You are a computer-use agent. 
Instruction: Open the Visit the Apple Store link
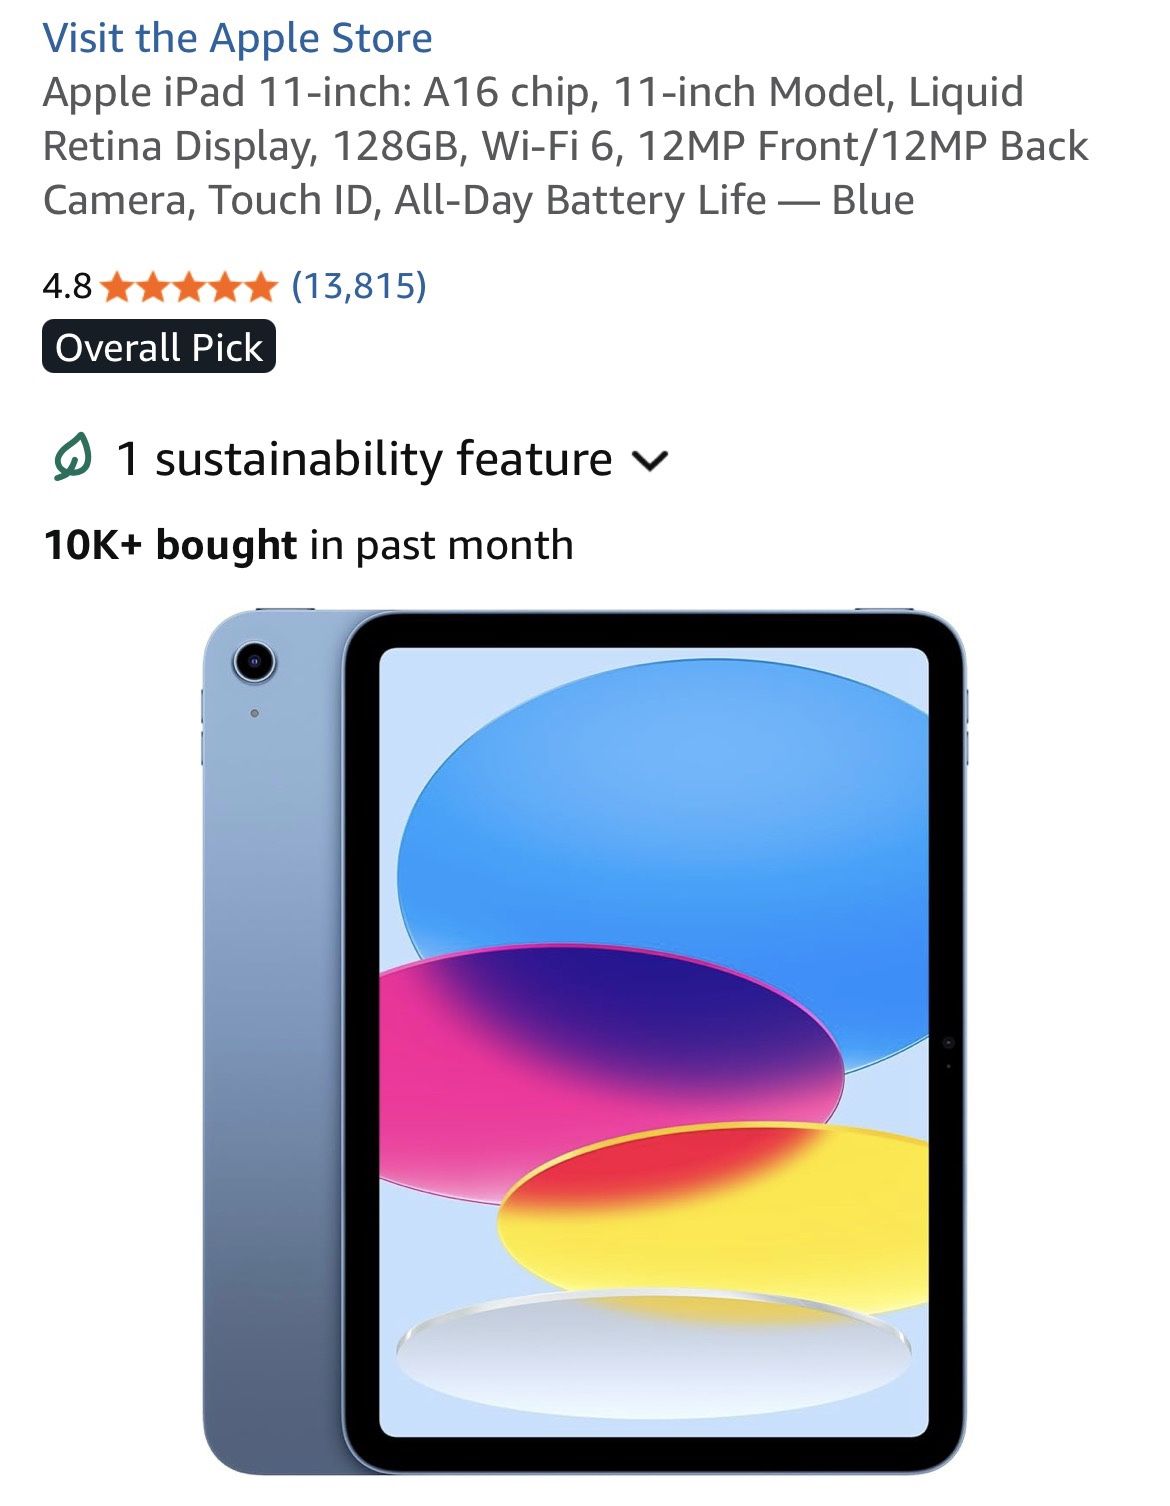click(x=238, y=37)
